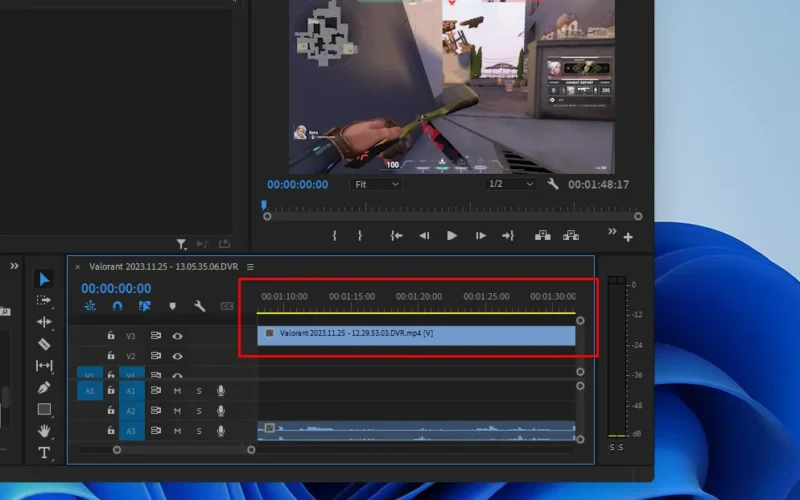This screenshot has height=500, width=800.
Task: Step forward one frame
Action: (x=480, y=236)
